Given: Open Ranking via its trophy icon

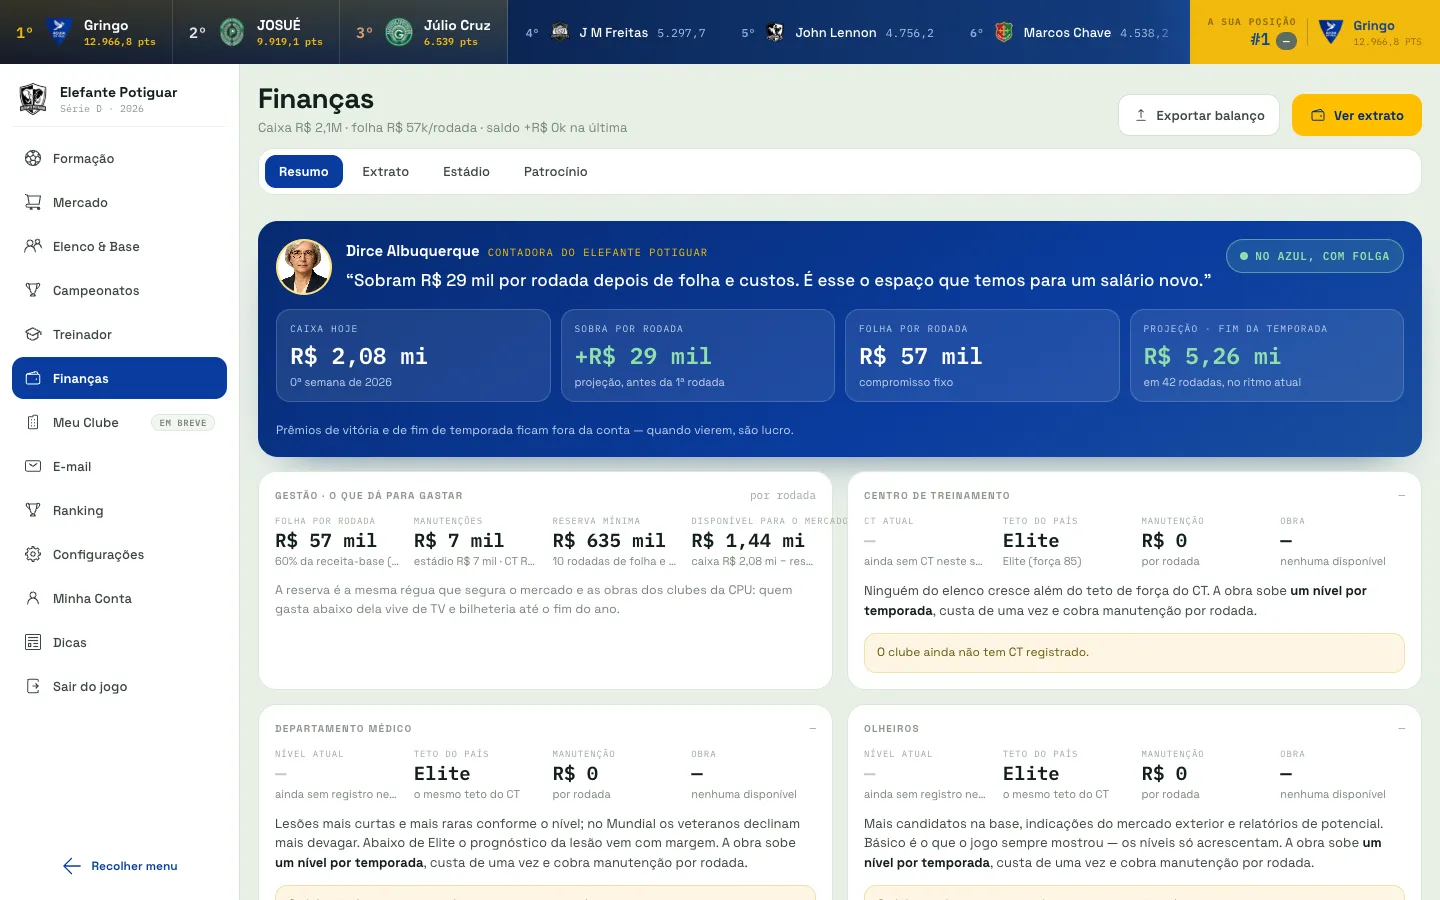Looking at the screenshot, I should click(33, 510).
